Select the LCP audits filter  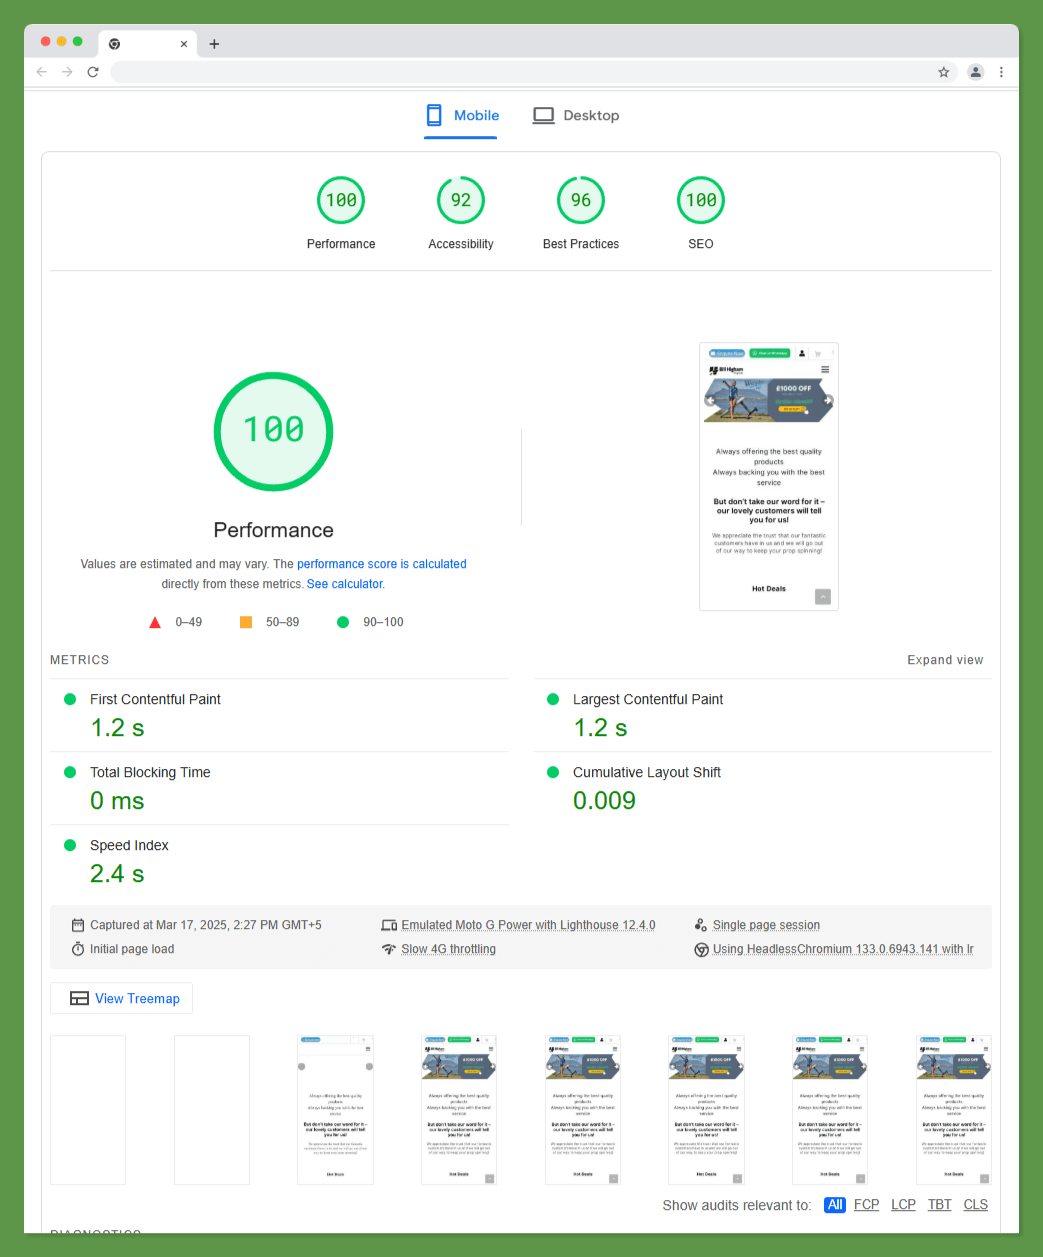(903, 1205)
